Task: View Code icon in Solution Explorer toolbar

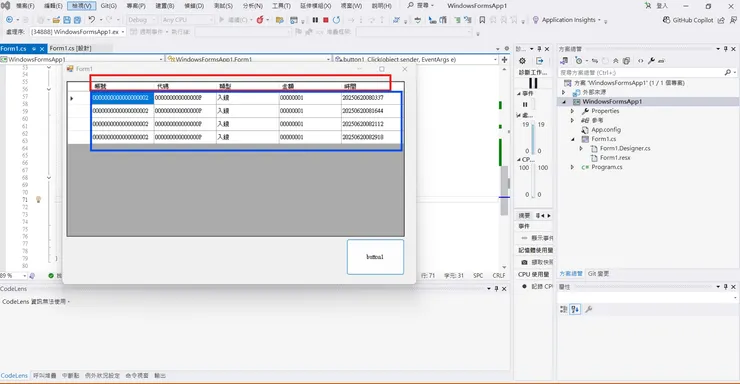Action: 640,61
